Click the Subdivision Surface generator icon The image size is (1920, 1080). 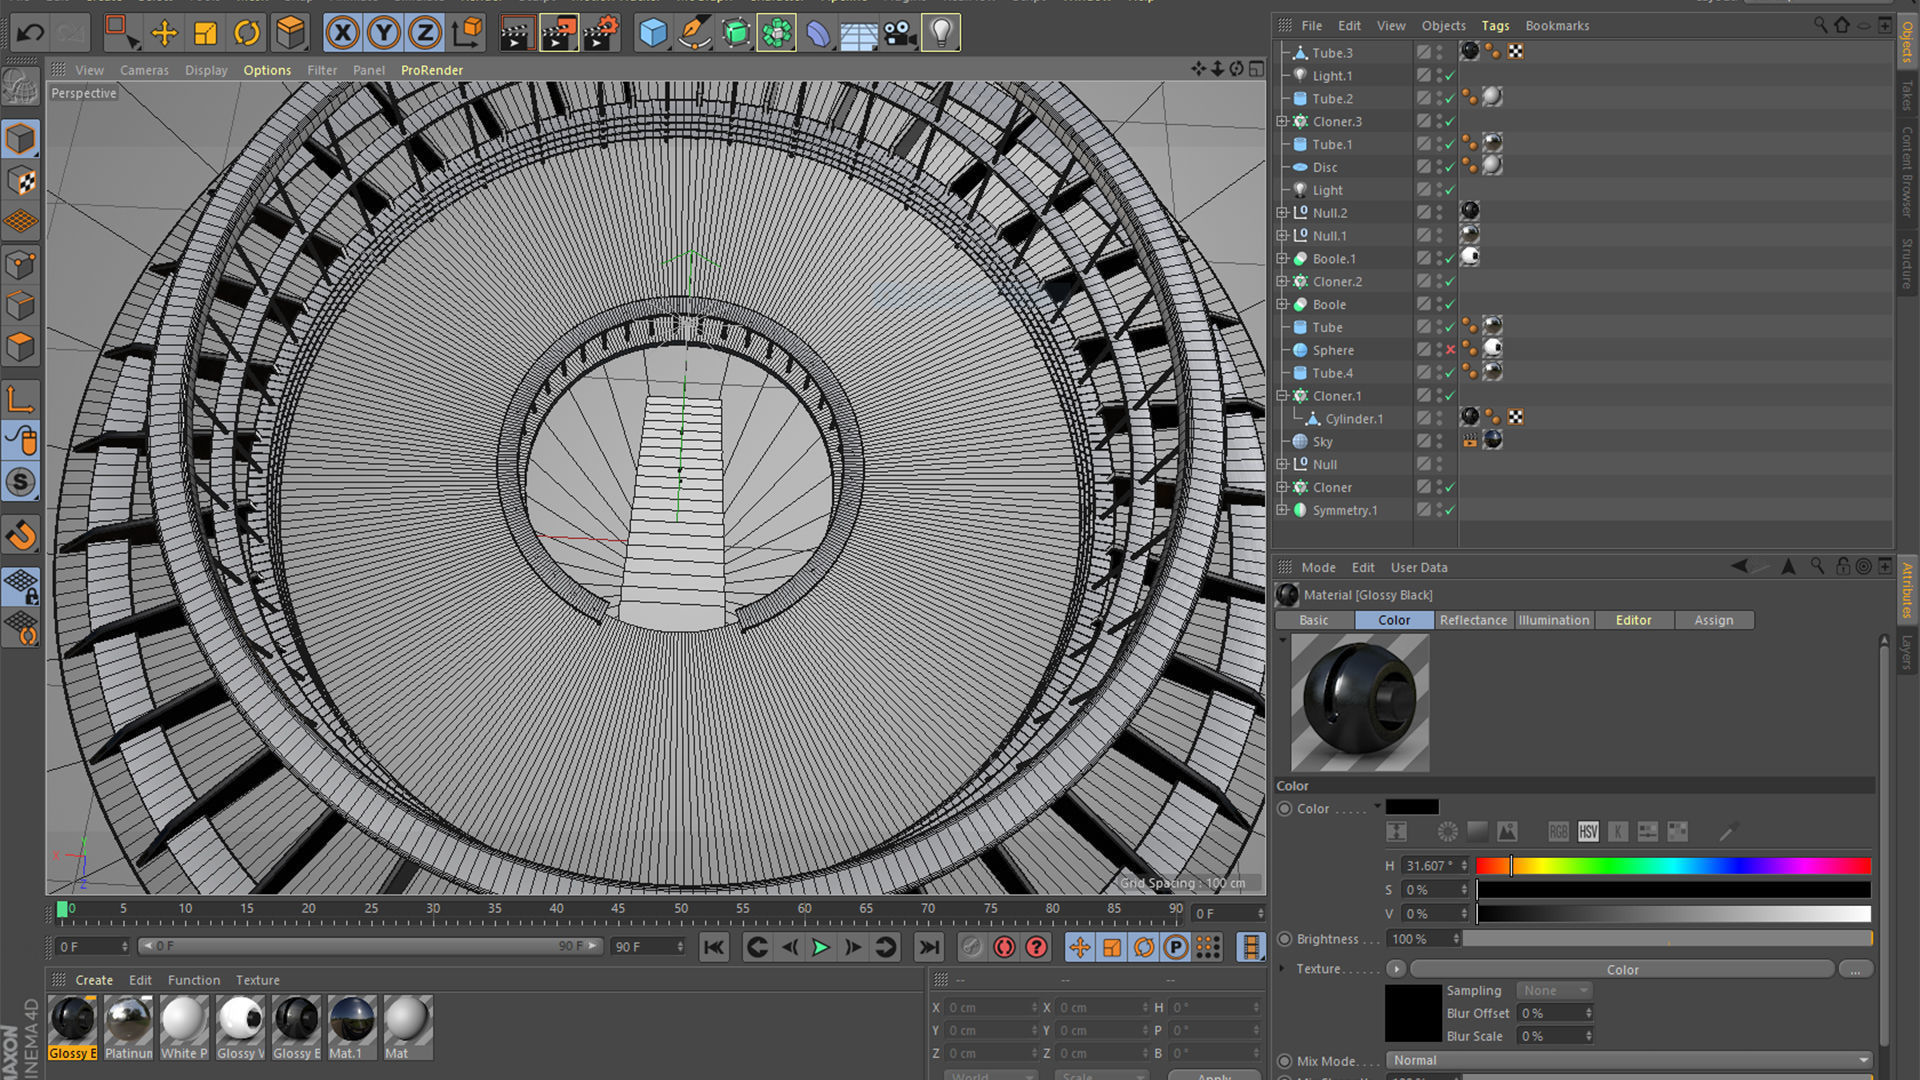[735, 33]
